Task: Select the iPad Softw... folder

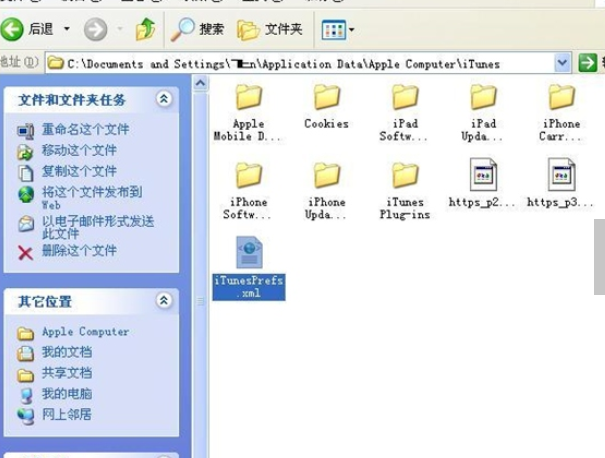Action: point(404,113)
